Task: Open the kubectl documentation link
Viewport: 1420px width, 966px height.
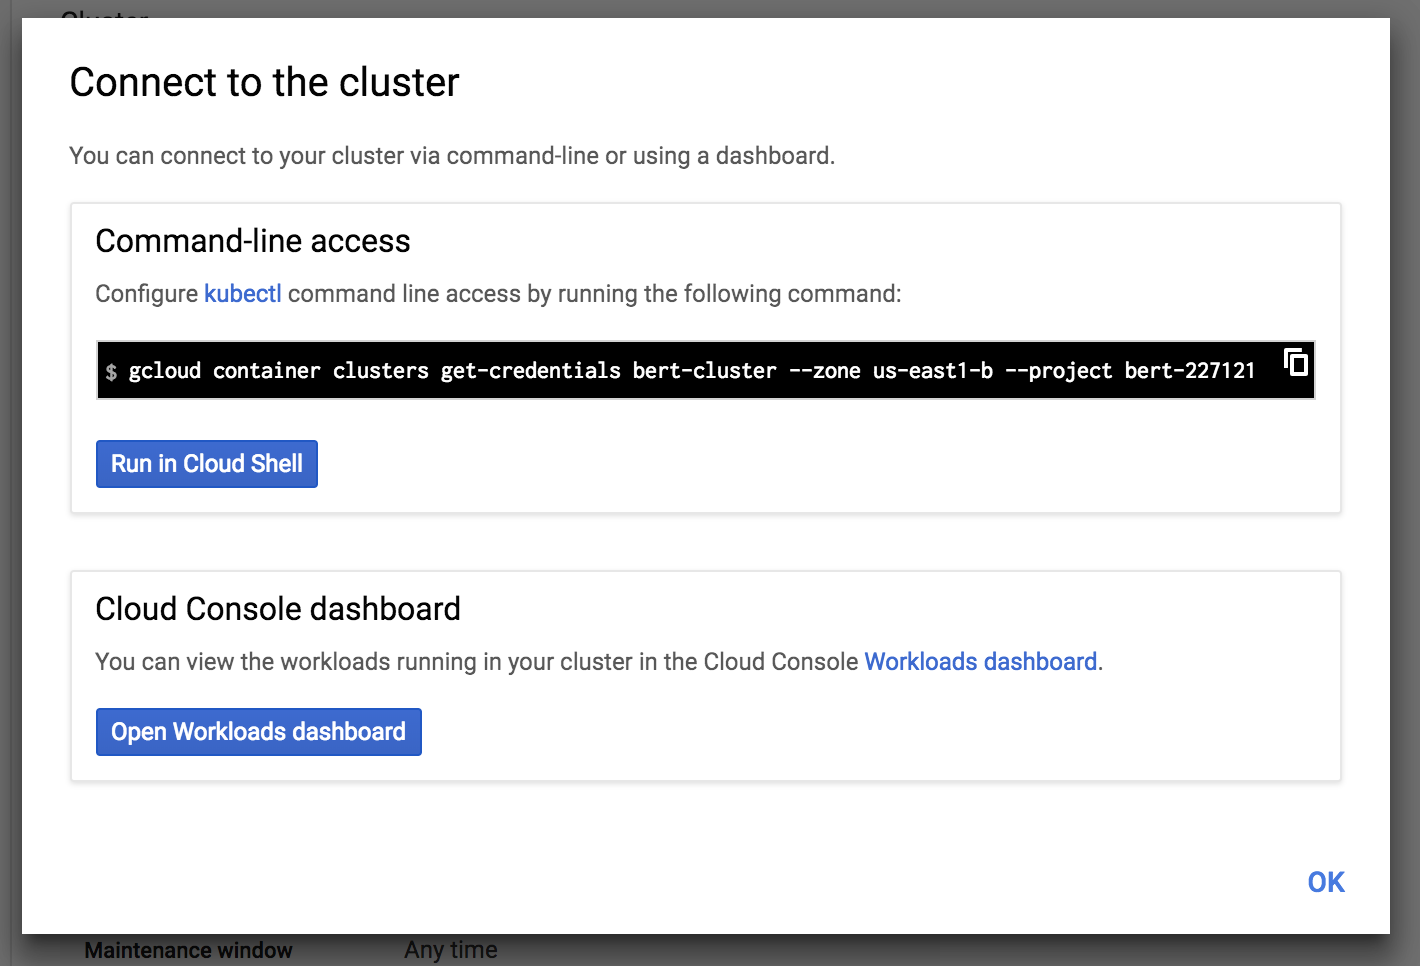Action: click(242, 294)
